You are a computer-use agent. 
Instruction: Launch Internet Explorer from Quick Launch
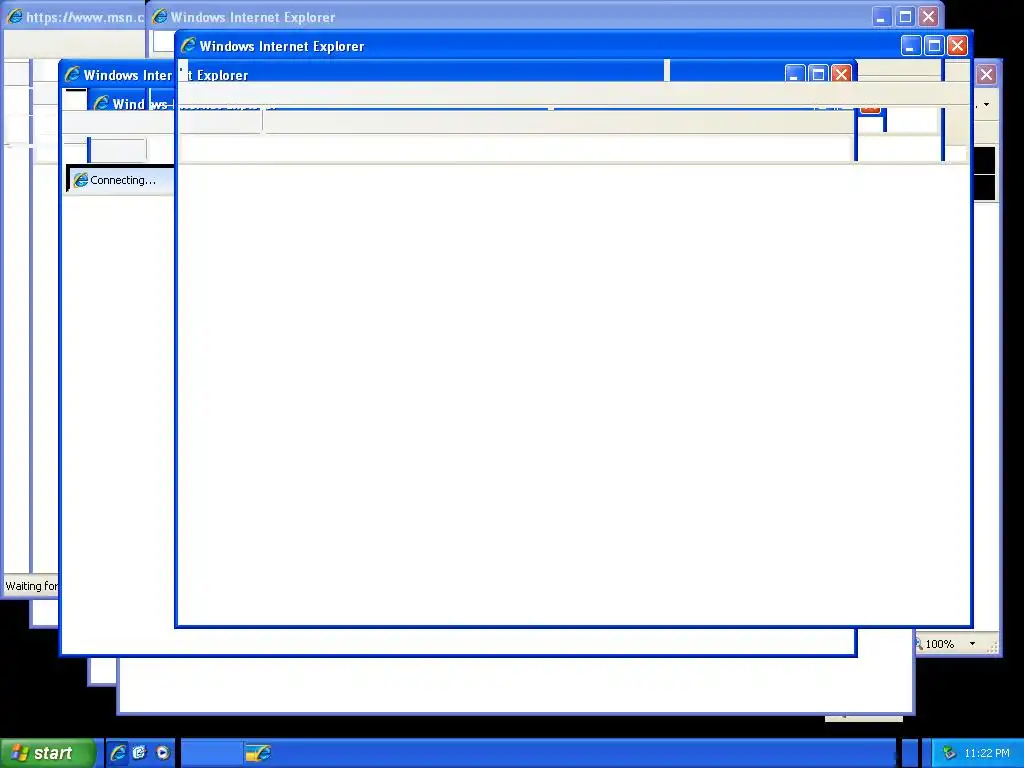coord(118,753)
